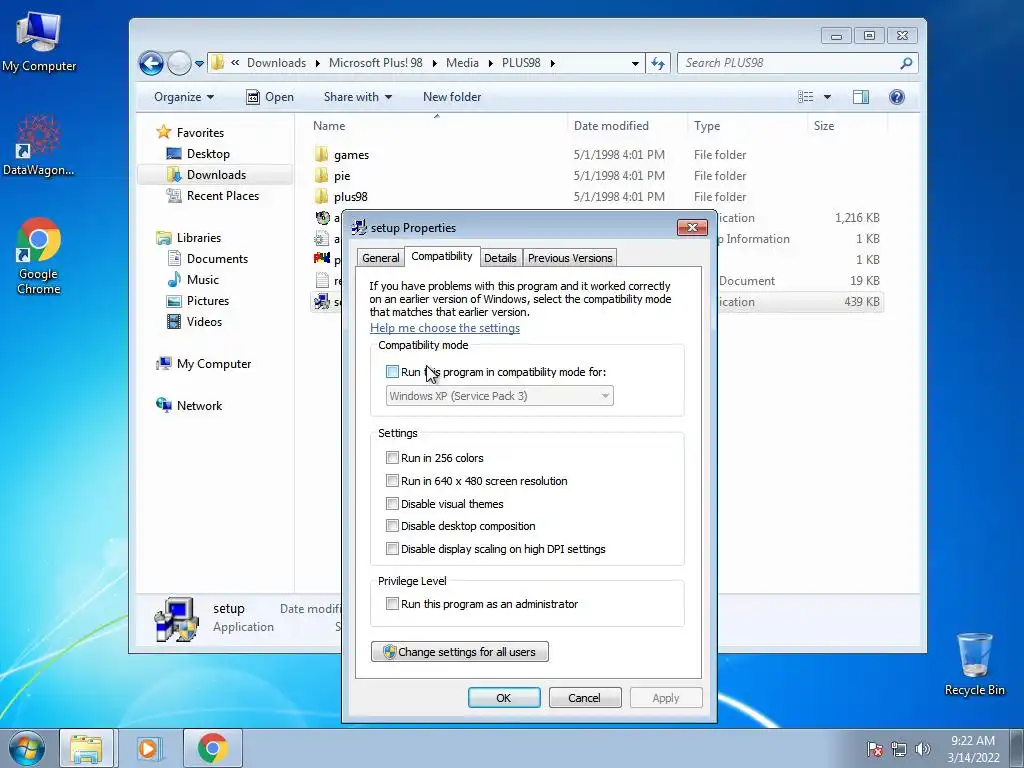Check Disable desktop composition
Viewport: 1024px width, 768px height.
392,526
